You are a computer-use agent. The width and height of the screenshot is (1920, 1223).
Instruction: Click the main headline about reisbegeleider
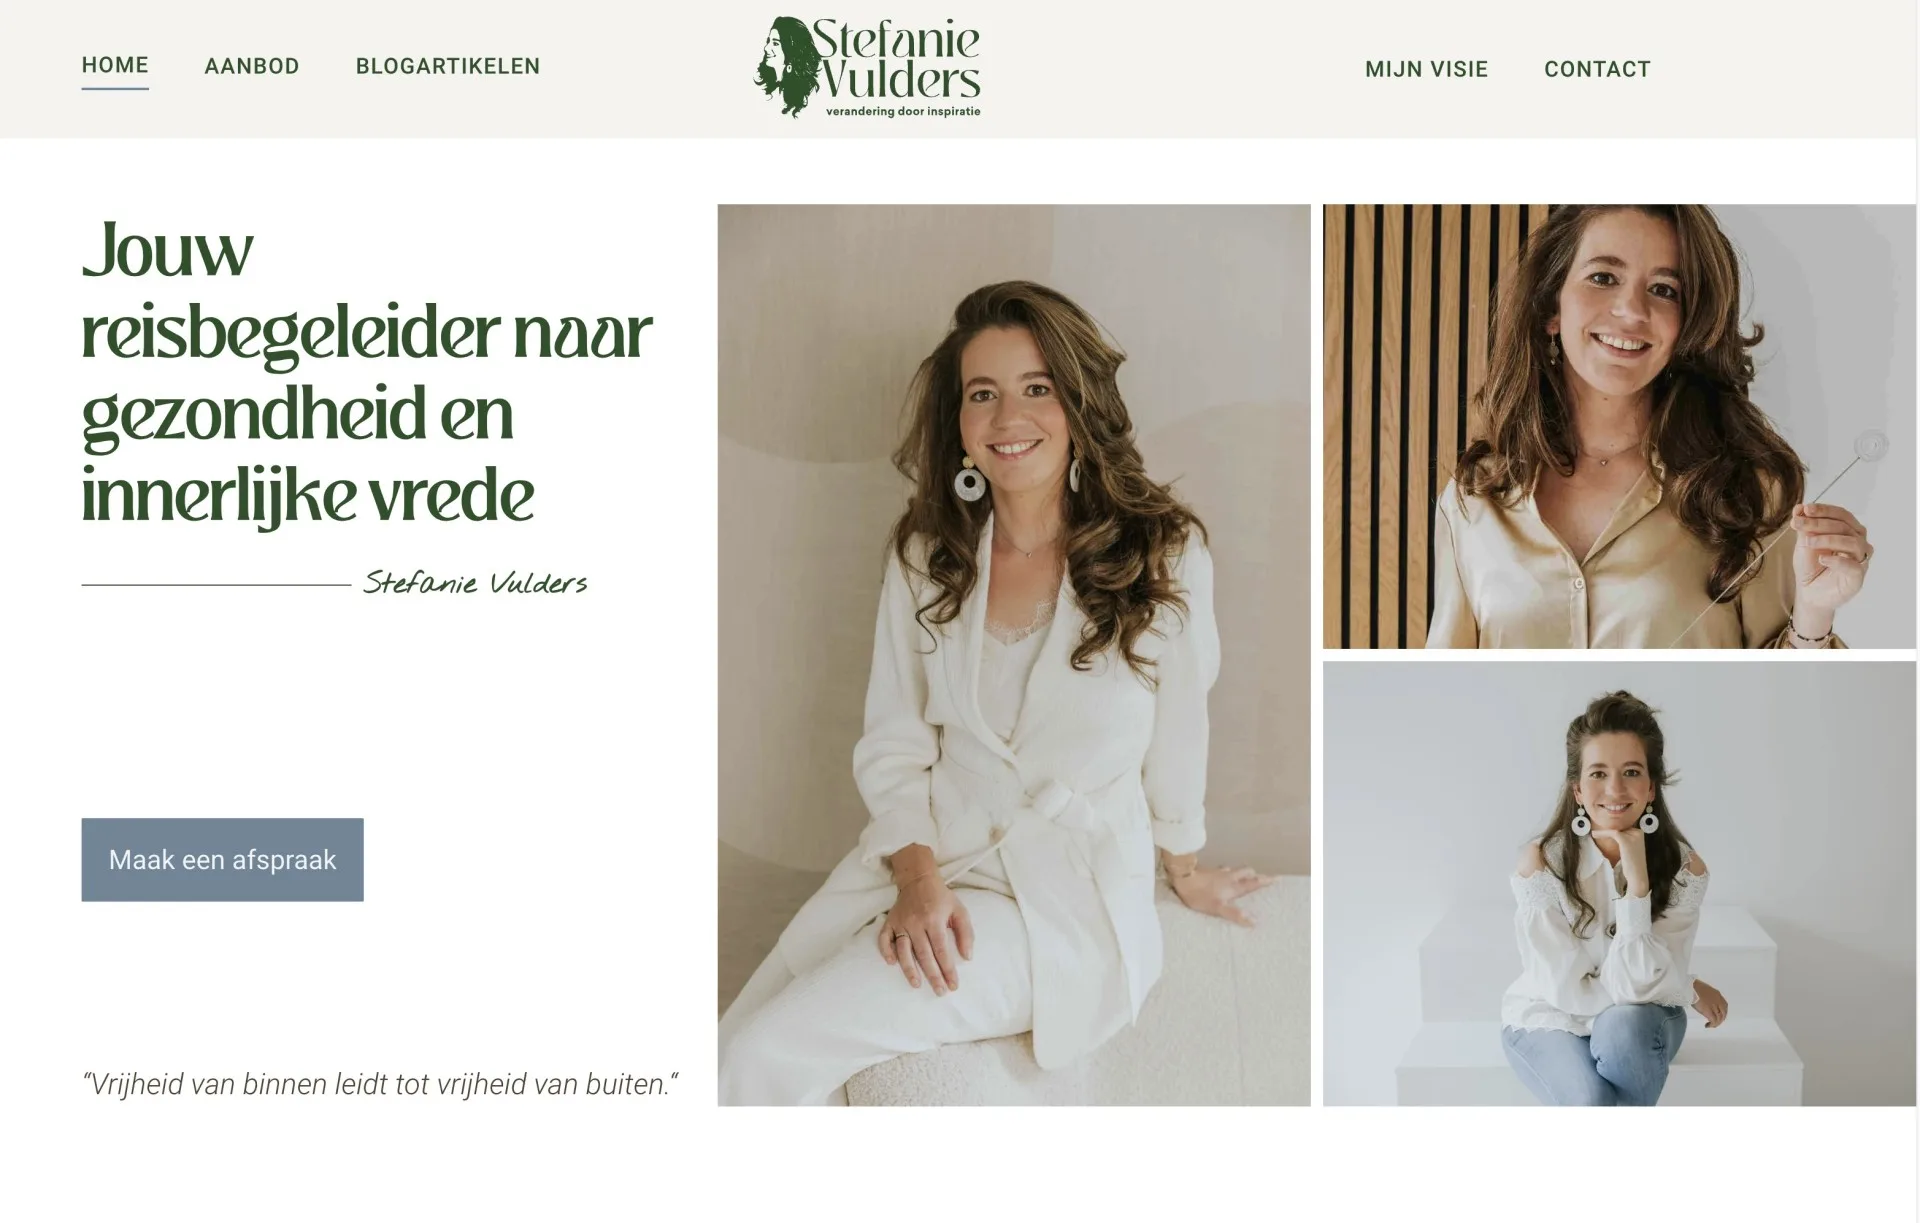[367, 374]
